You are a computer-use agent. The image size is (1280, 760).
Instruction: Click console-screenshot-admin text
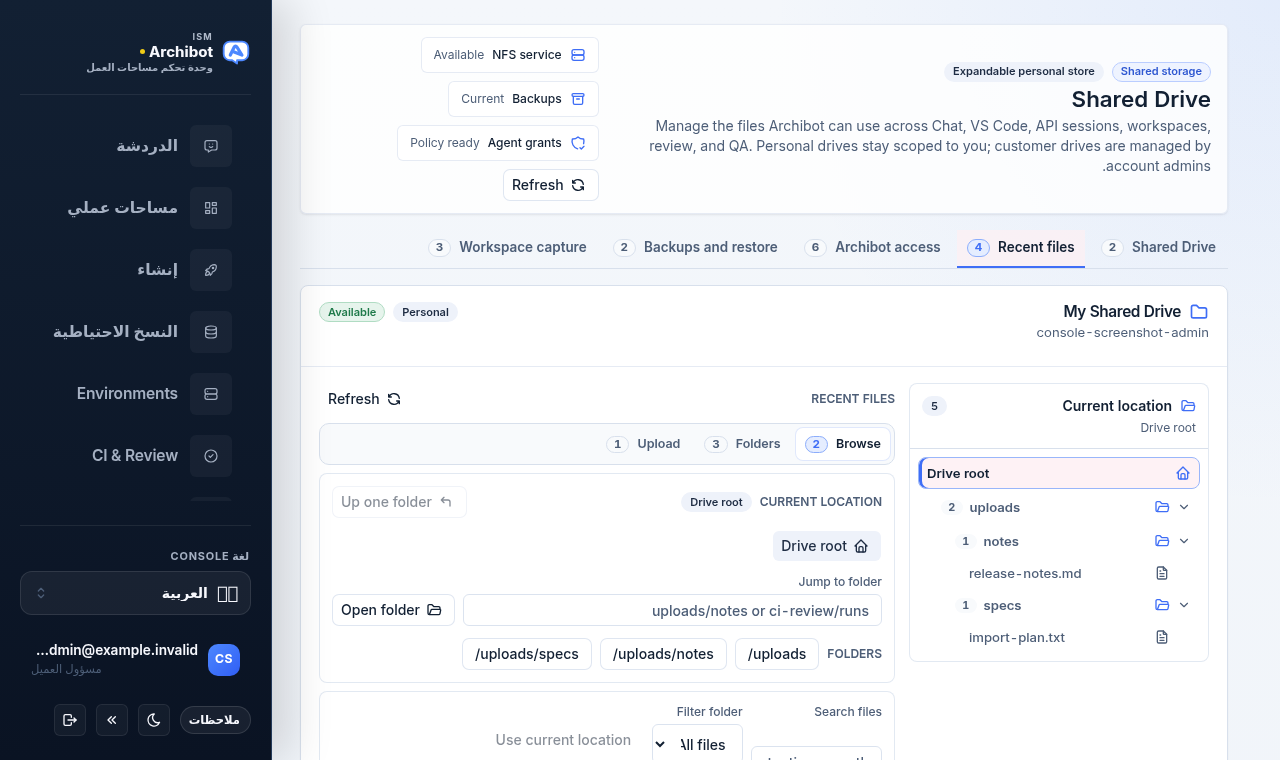tap(1122, 333)
